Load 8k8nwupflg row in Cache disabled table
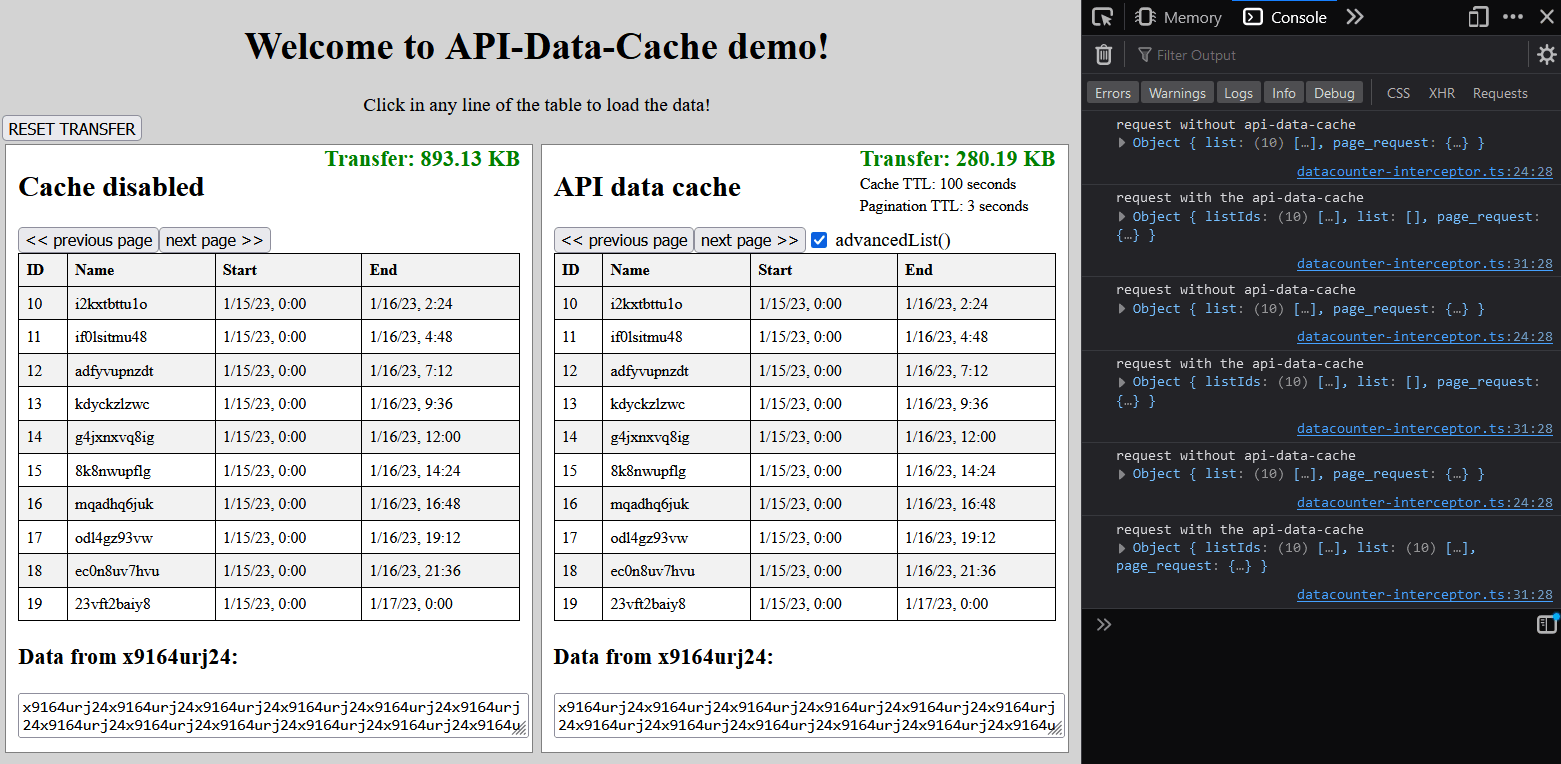Screen dimensions: 1561x764 point(269,470)
